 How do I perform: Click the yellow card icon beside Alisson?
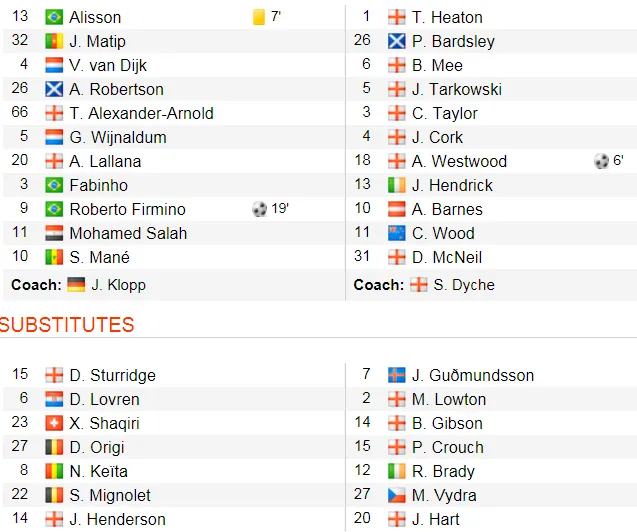(x=259, y=17)
